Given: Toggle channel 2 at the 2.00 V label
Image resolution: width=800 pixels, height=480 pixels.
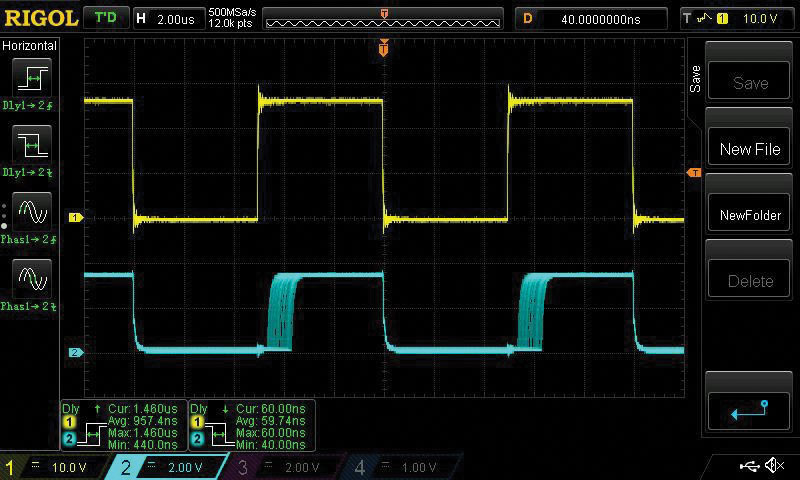Looking at the screenshot, I should click(x=173, y=467).
